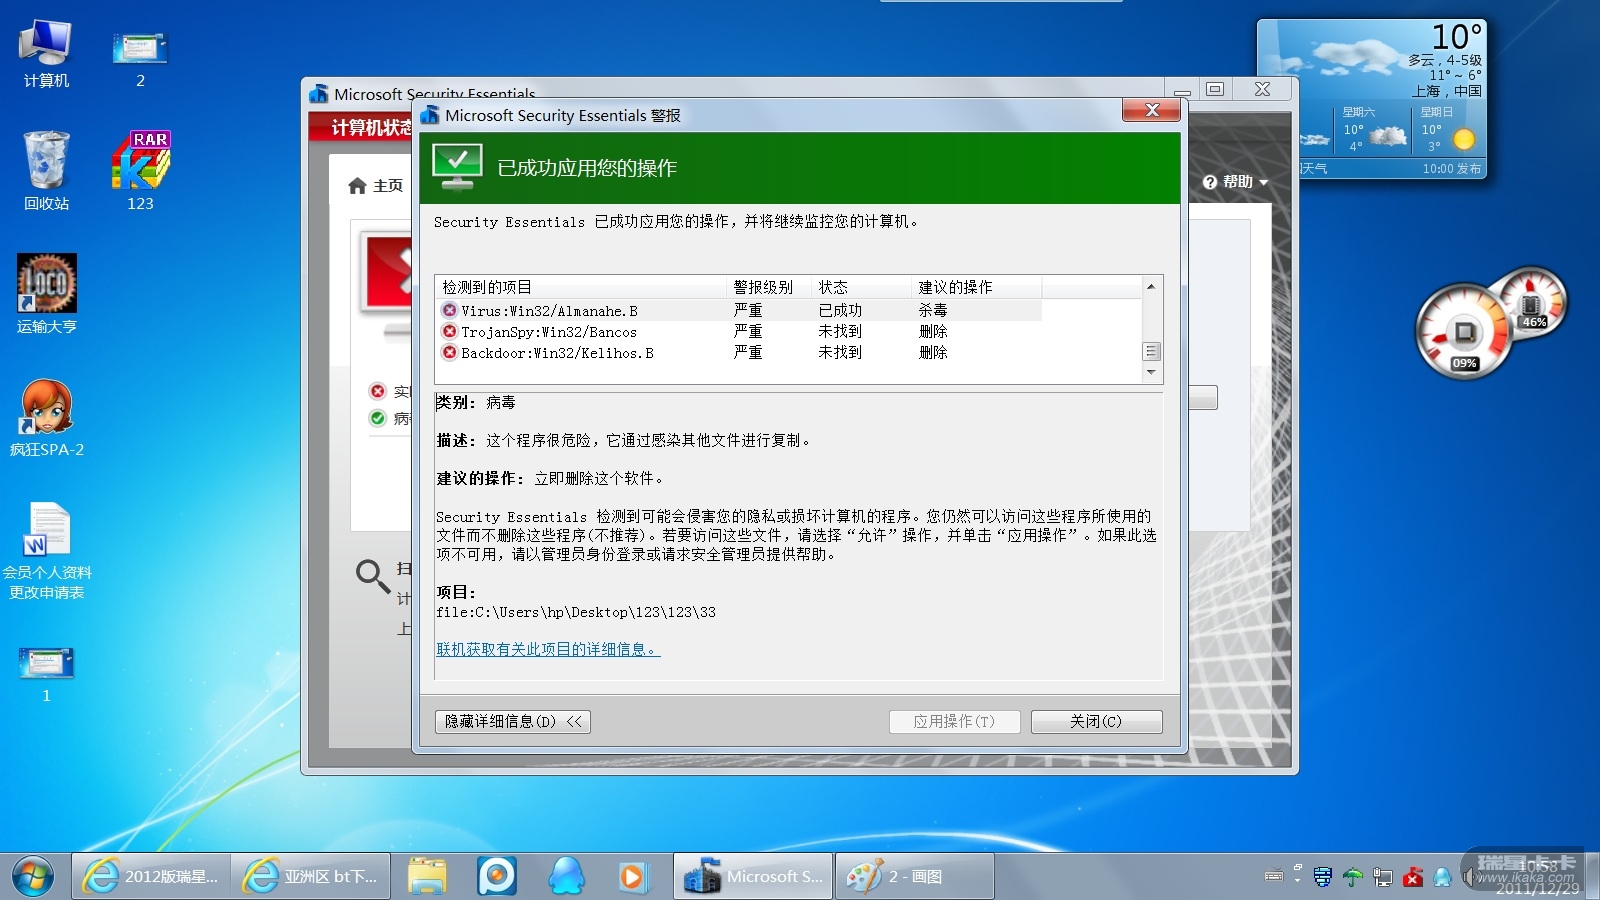This screenshot has height=900, width=1600.
Task: Click the keyboard input method tray icon
Action: point(1274,877)
